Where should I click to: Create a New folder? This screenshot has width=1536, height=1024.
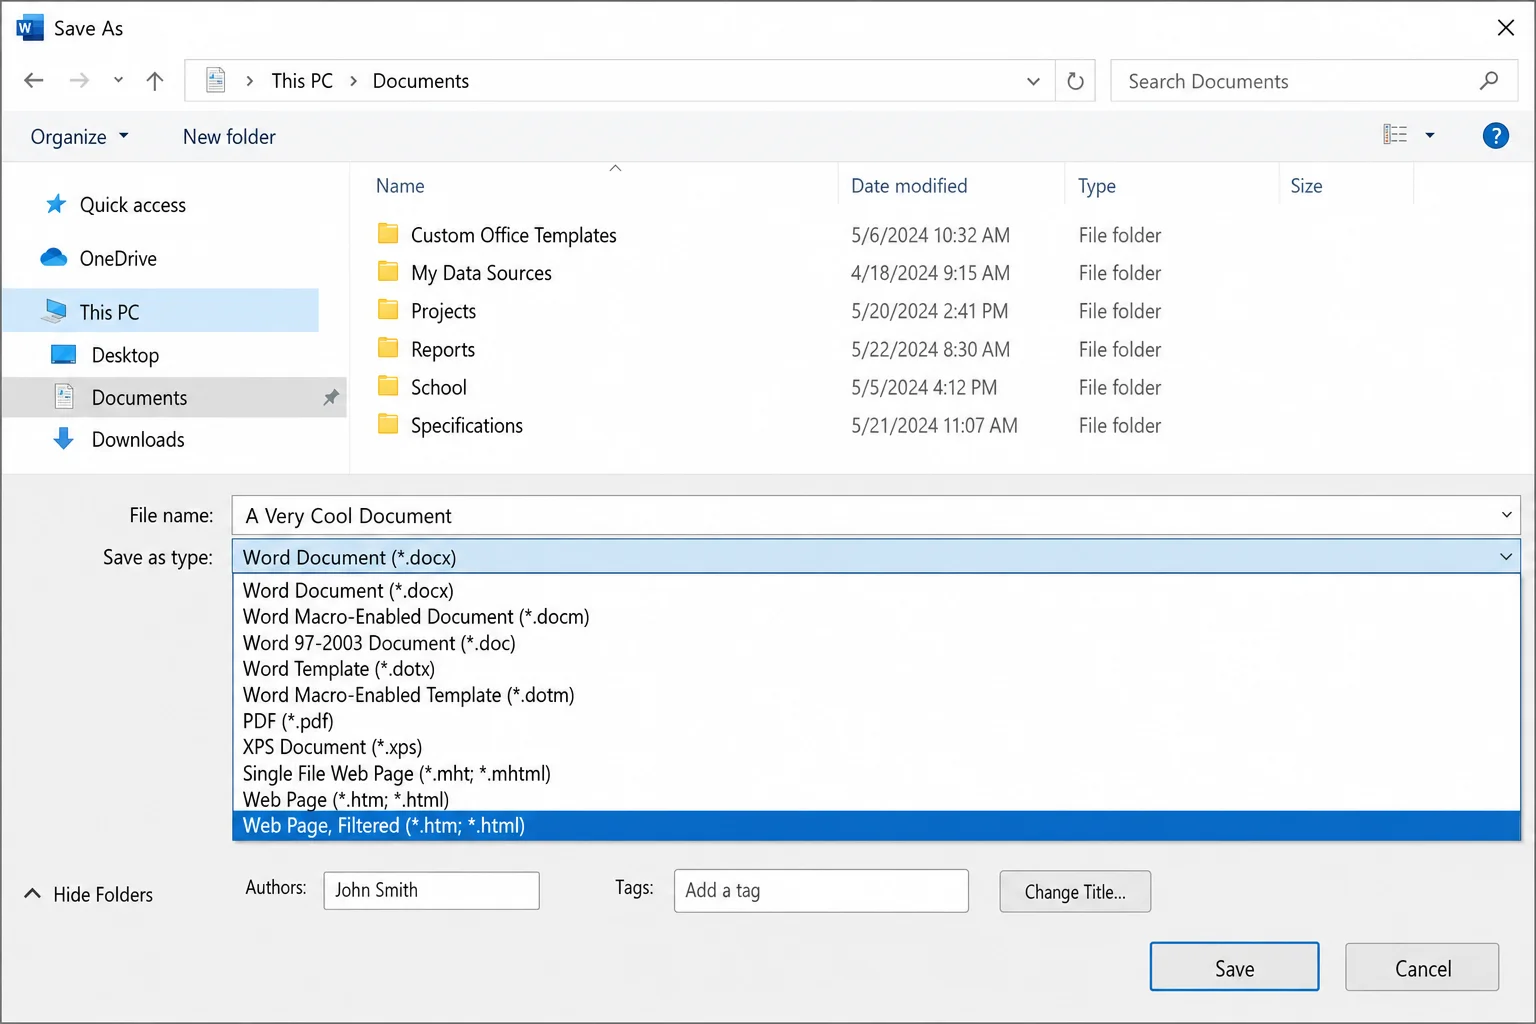point(229,137)
